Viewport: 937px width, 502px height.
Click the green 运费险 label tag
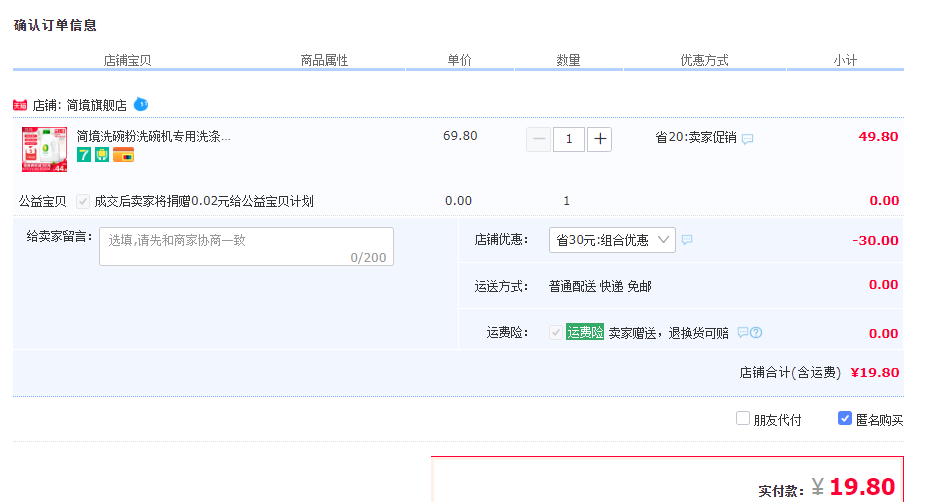(585, 332)
